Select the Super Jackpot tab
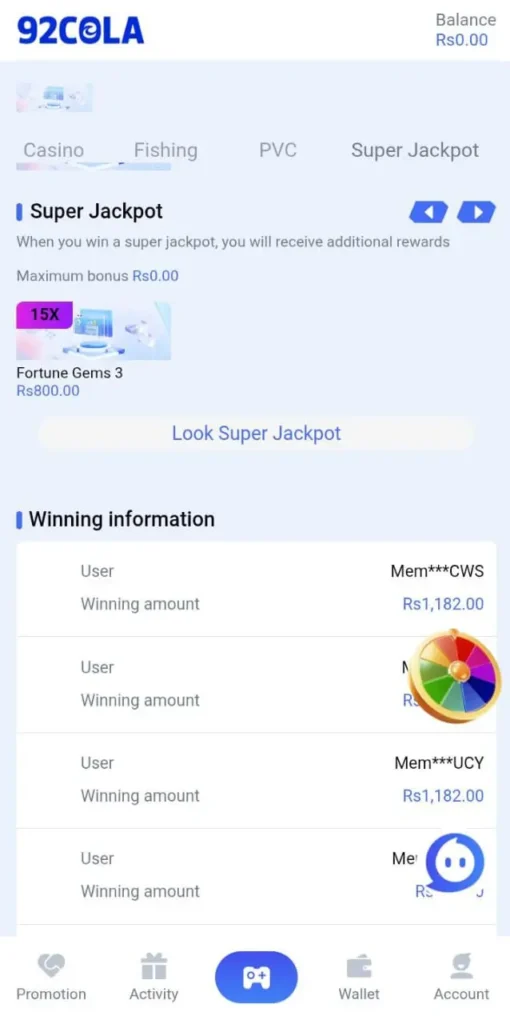The image size is (510, 1024). tap(415, 150)
